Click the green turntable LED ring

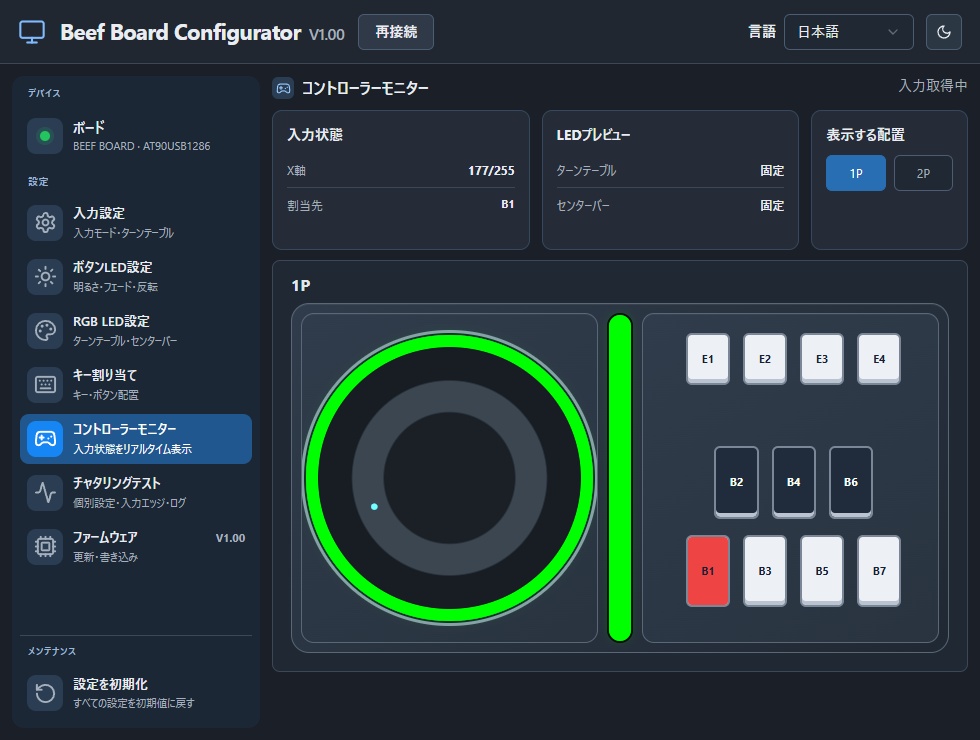[449, 342]
